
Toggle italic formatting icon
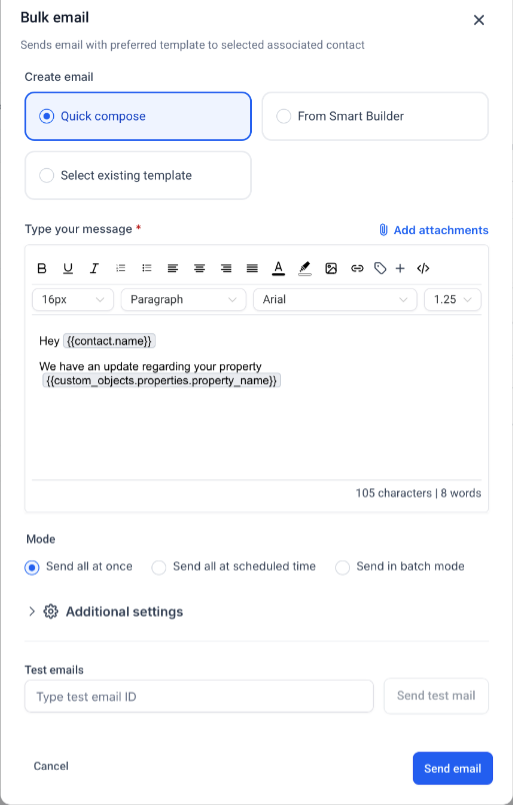click(94, 268)
